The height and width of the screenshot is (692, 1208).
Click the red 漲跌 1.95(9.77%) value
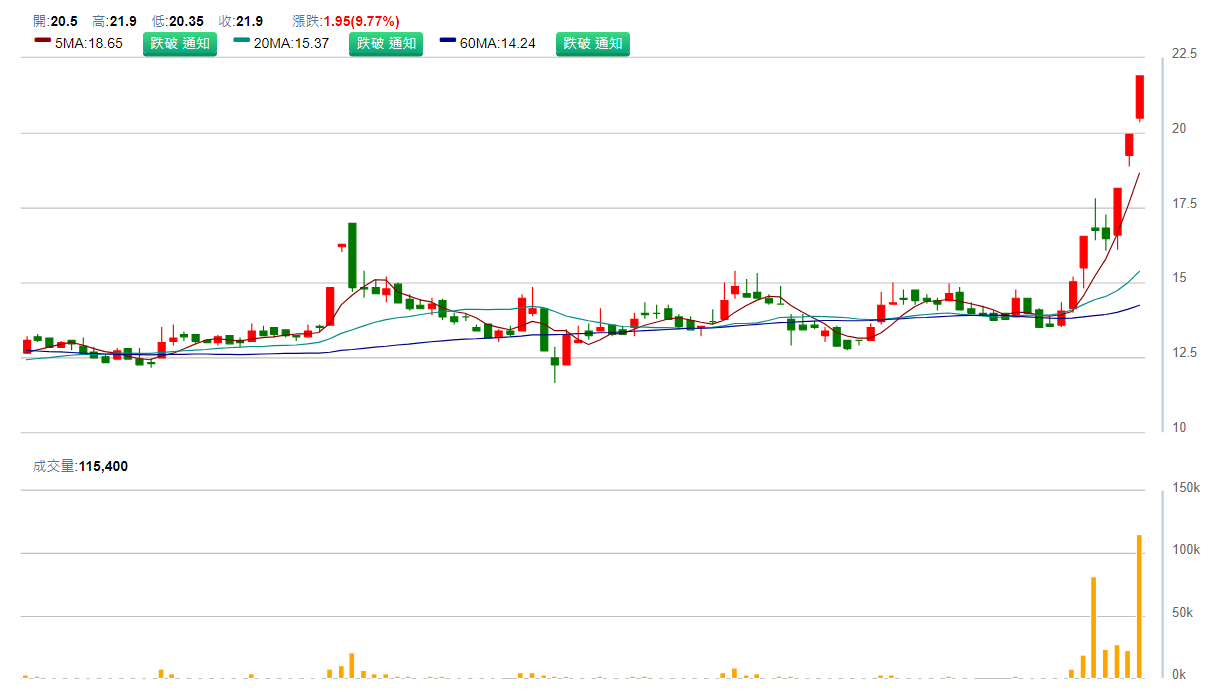pos(361,21)
